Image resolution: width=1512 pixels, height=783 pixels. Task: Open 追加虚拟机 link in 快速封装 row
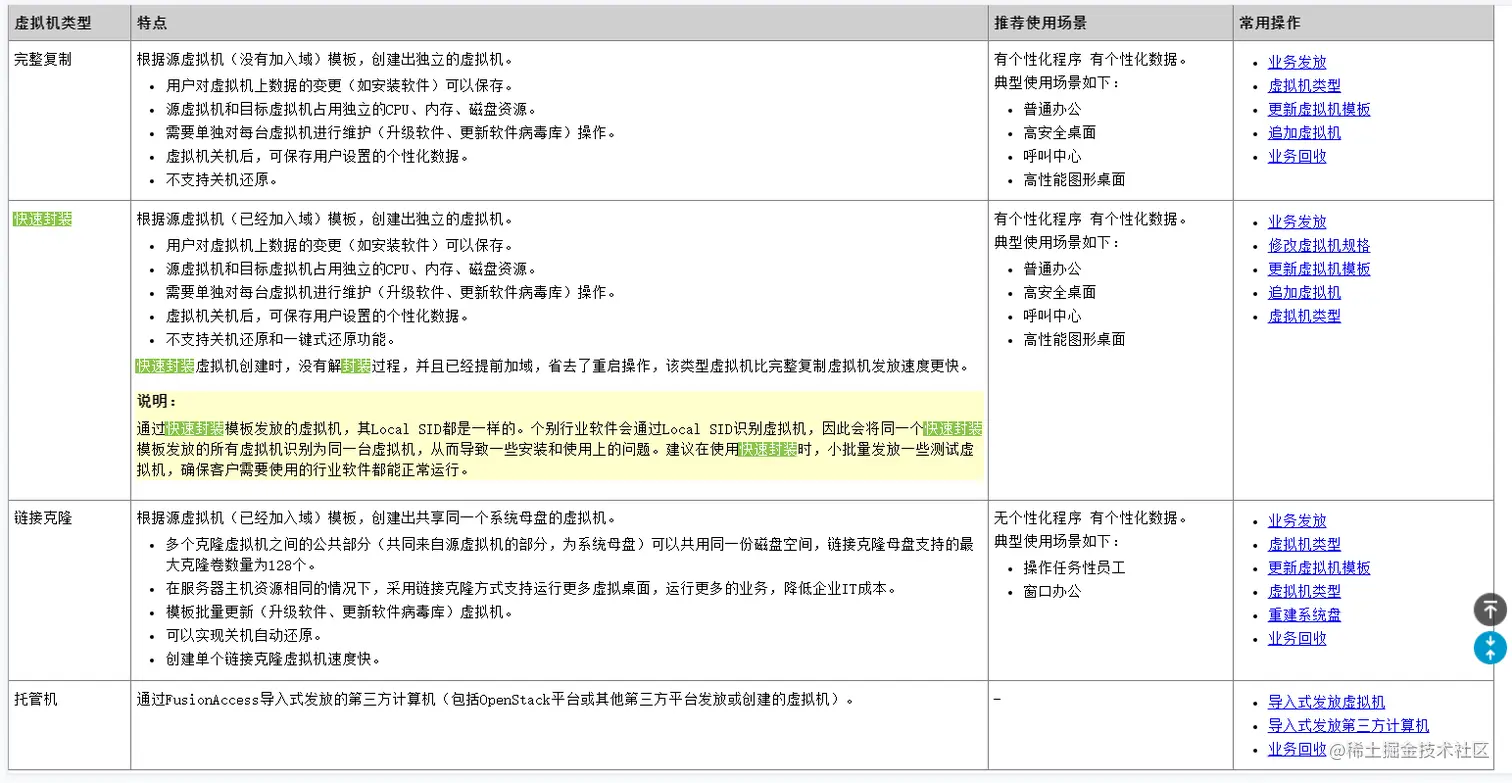click(1304, 293)
